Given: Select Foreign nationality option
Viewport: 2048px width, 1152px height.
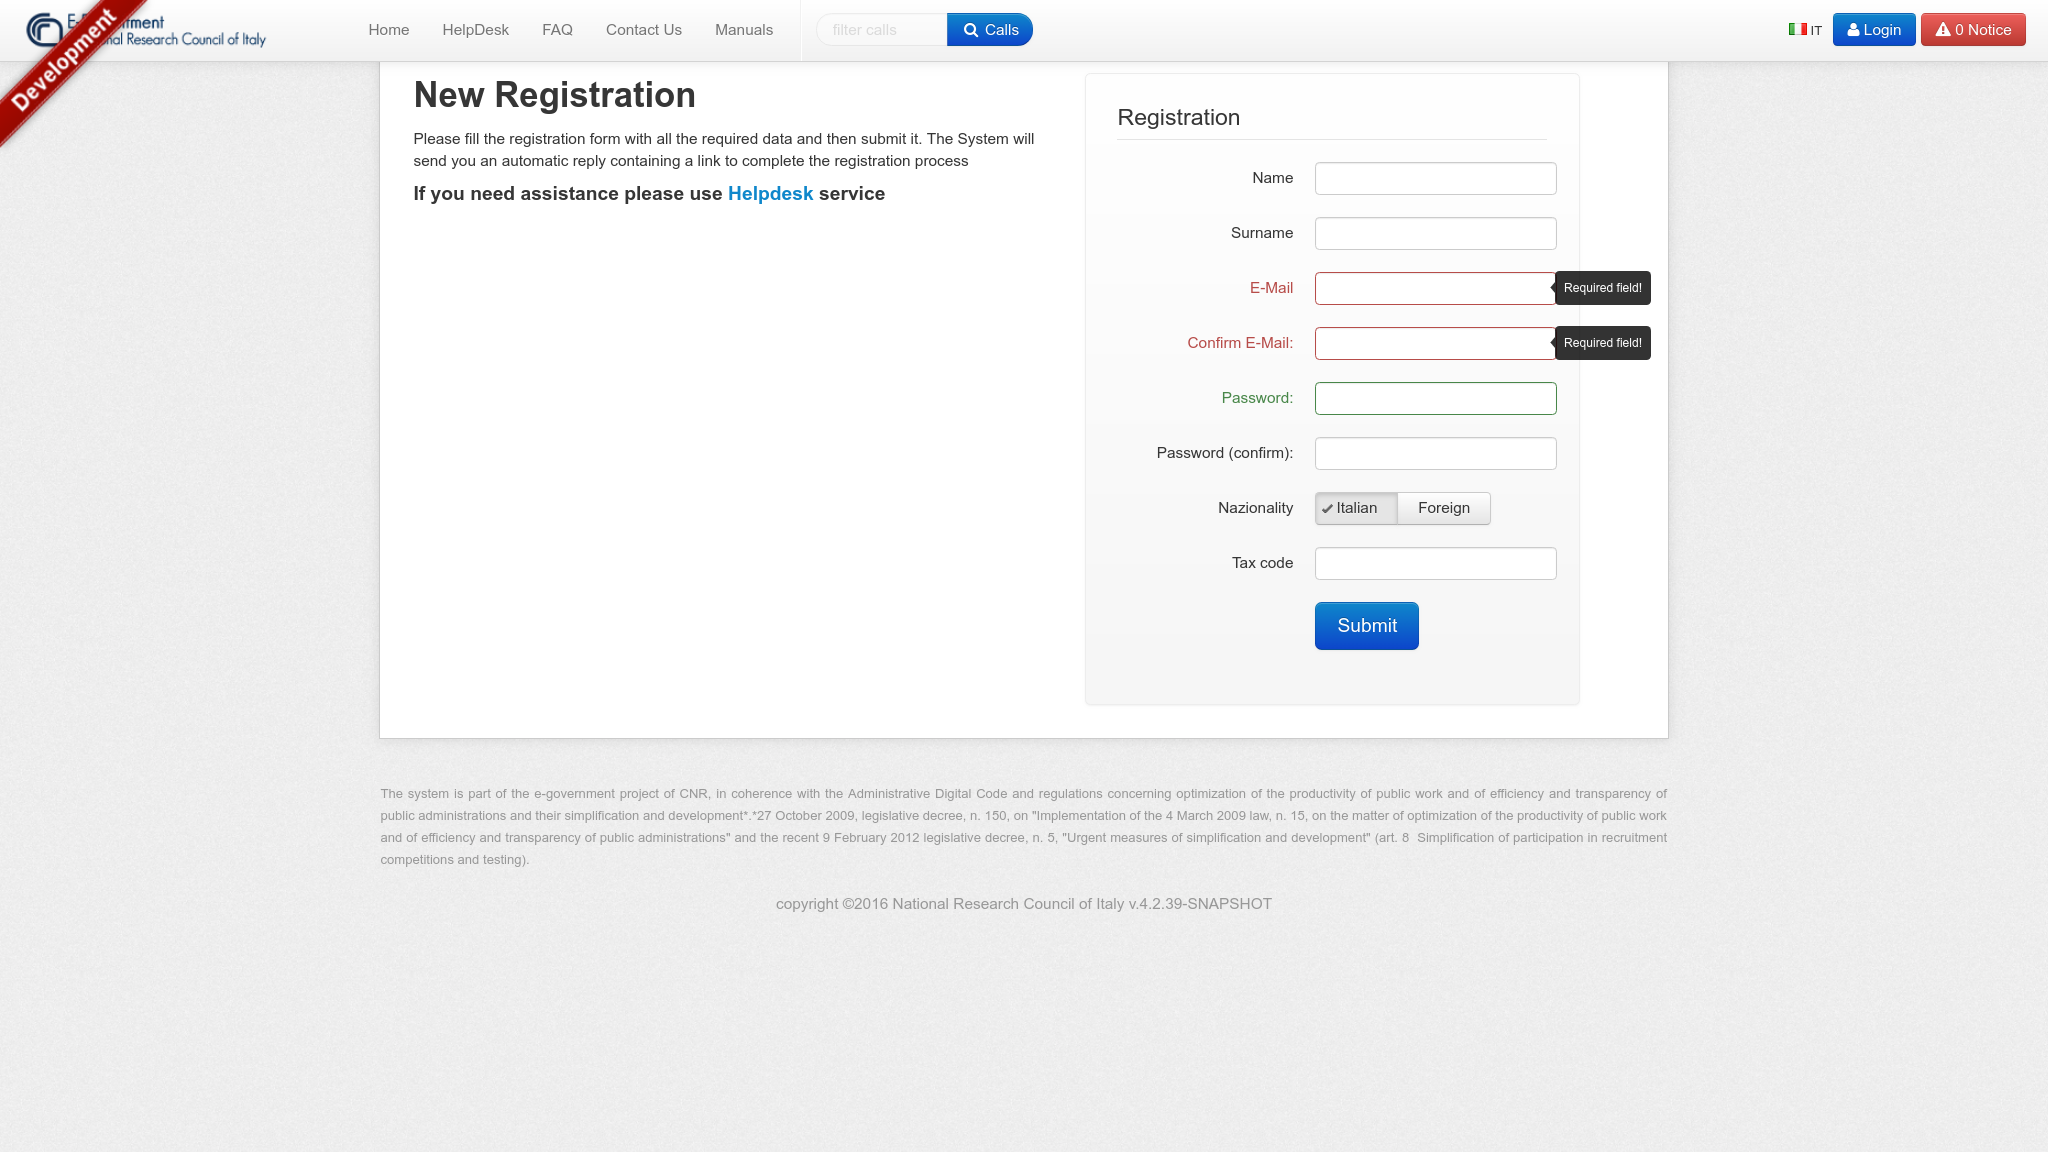Looking at the screenshot, I should click(x=1443, y=508).
